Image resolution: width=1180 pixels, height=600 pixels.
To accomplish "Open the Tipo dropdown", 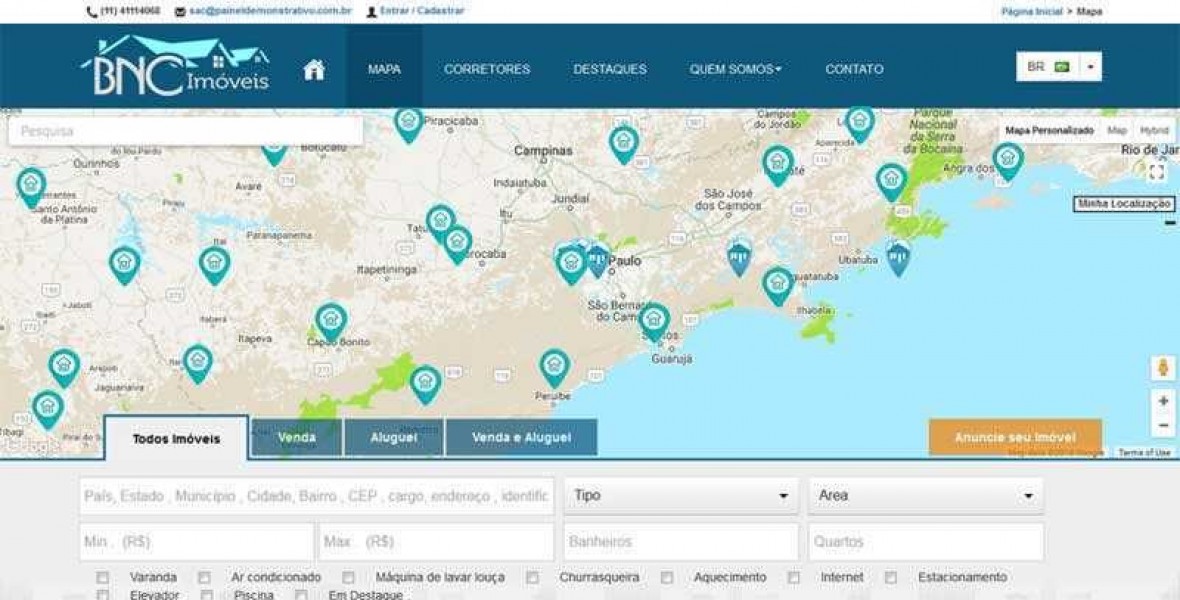I will [681, 495].
